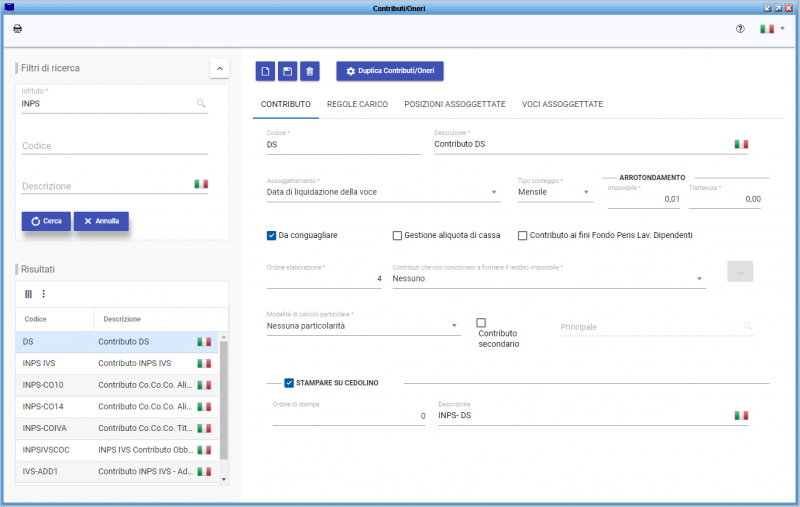Click the search magnifier in Istituto field
This screenshot has height=507, width=800.
point(201,103)
